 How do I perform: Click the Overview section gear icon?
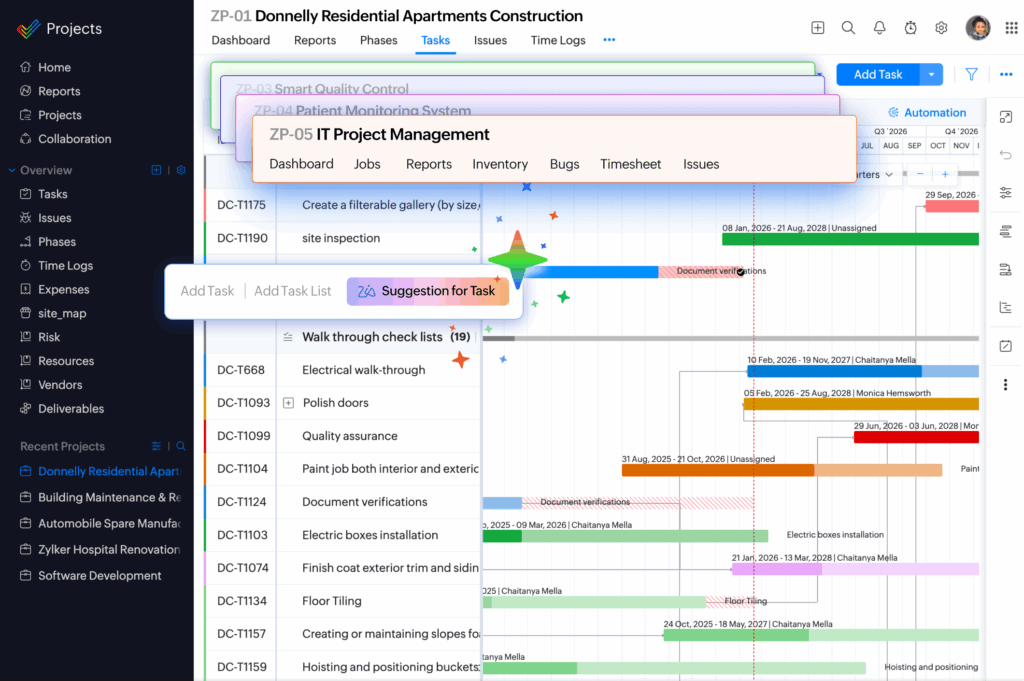click(x=181, y=170)
